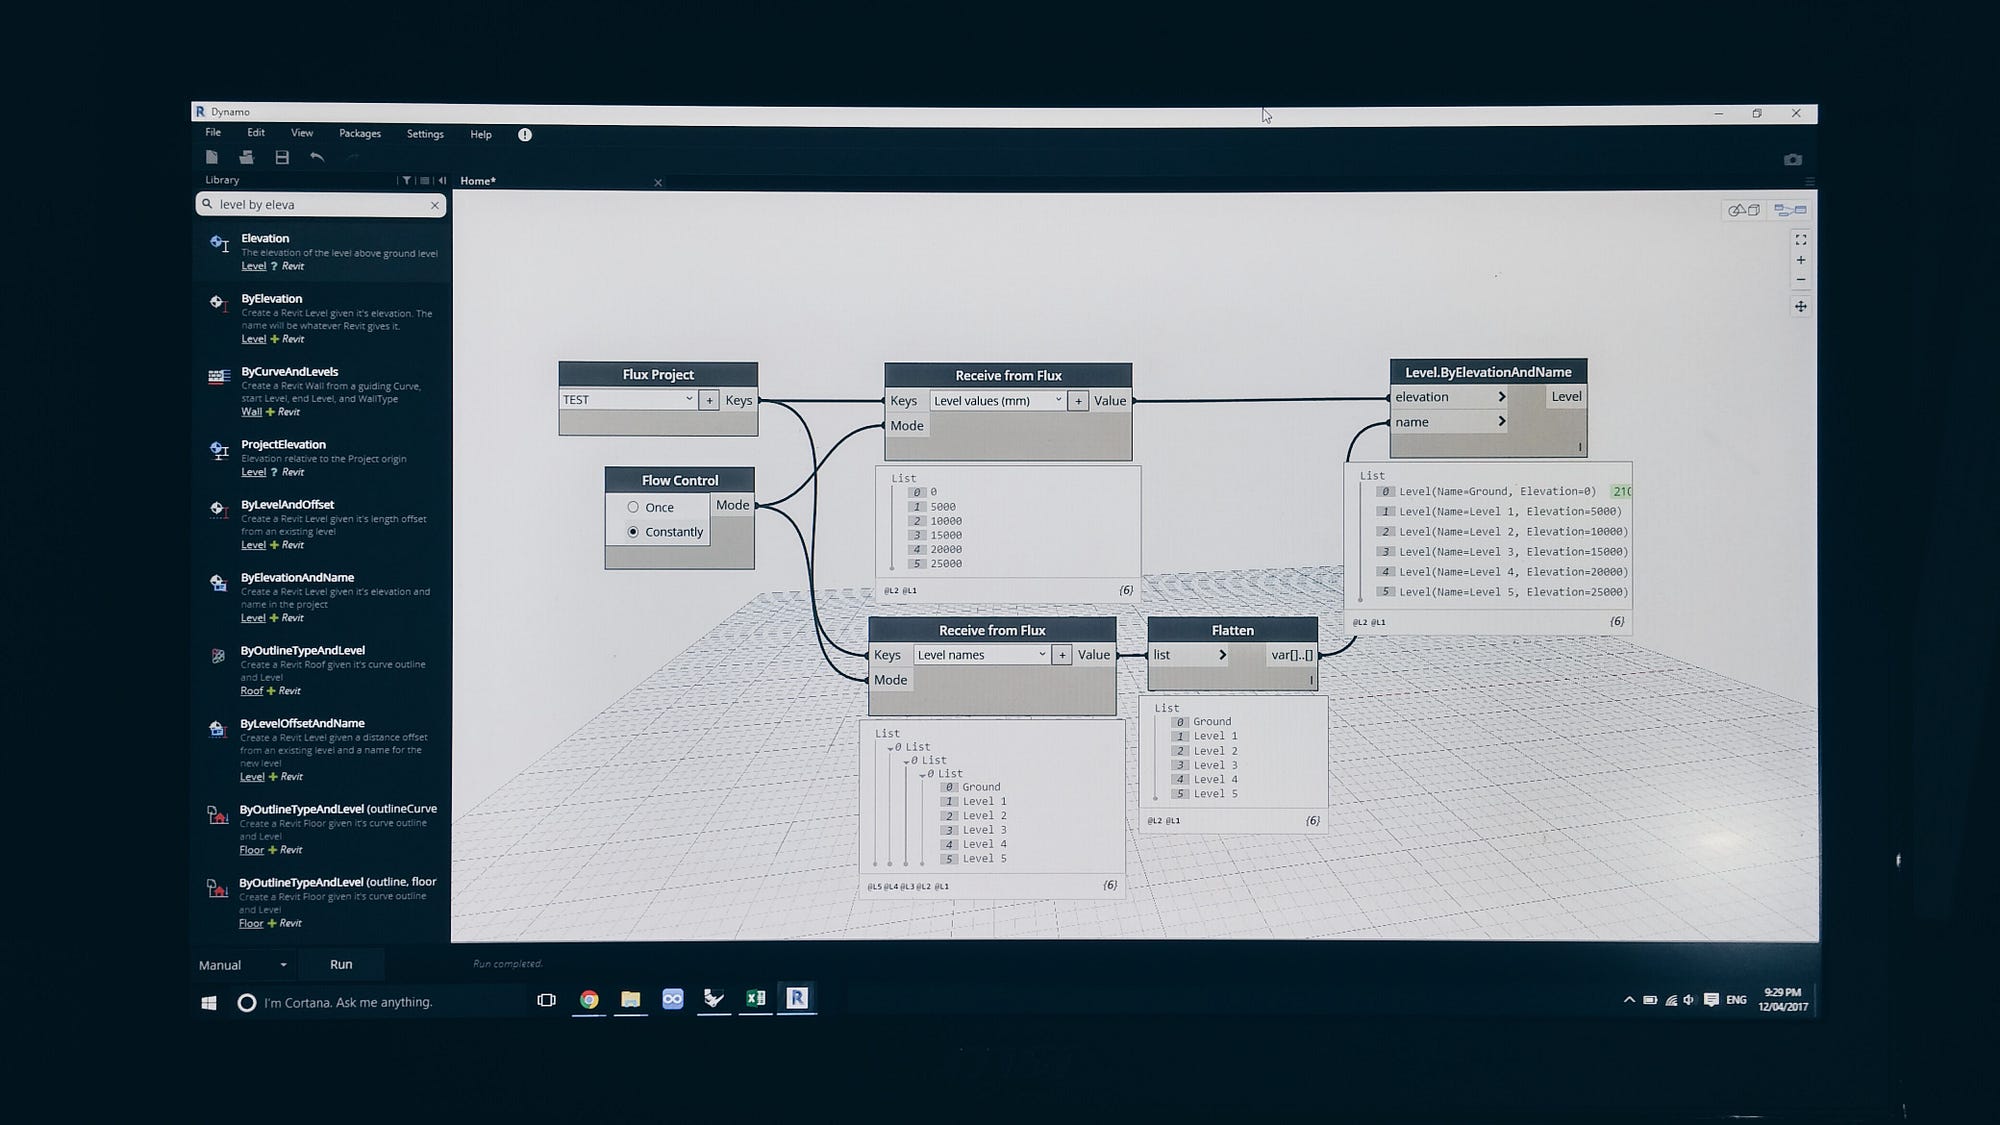This screenshot has height=1125, width=2000.
Task: Click the ProjectElevation library entry
Action: (320, 458)
